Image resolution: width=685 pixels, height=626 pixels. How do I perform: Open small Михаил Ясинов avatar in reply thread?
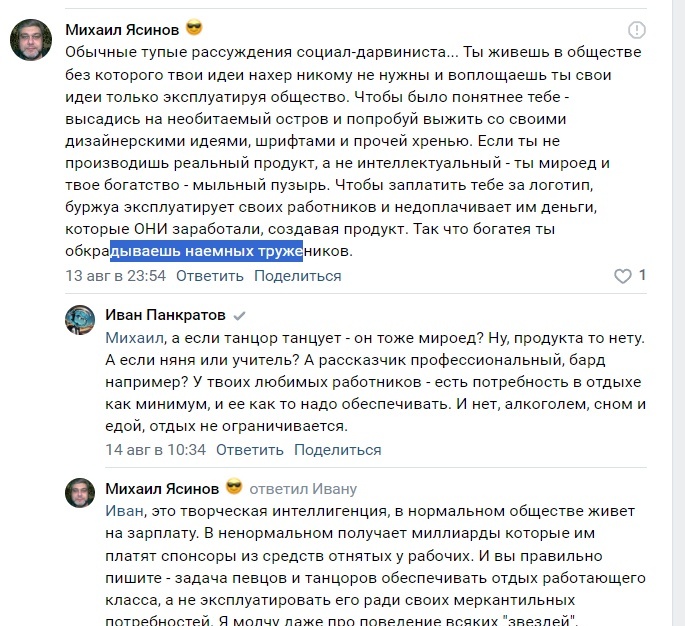point(80,493)
